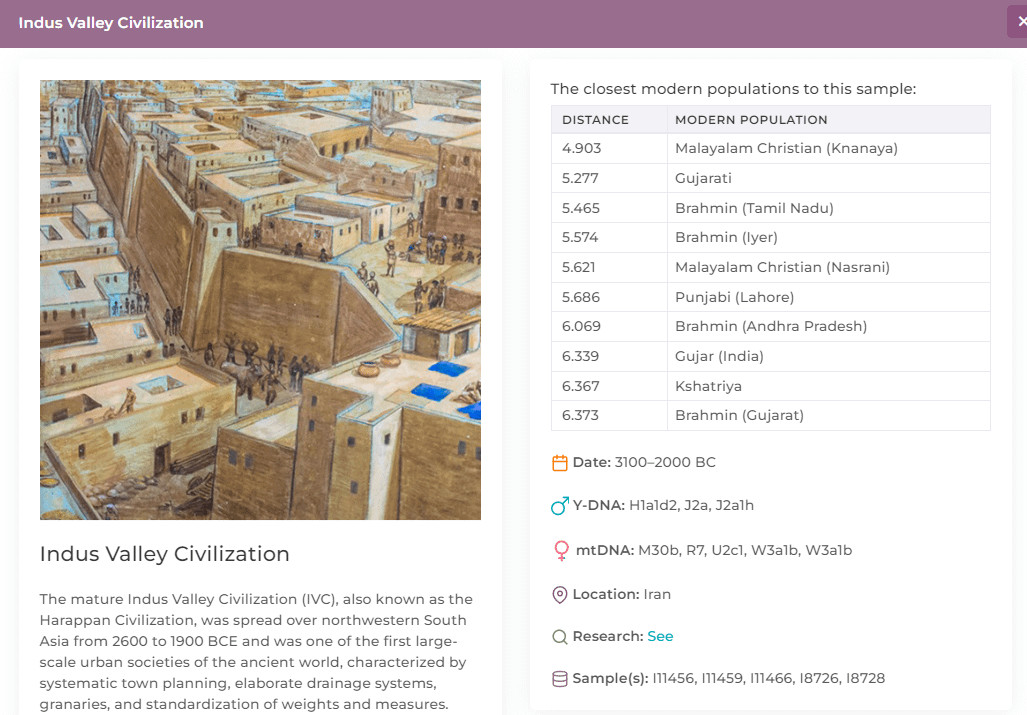
Task: Click distance value 6.069
Action: click(582, 326)
